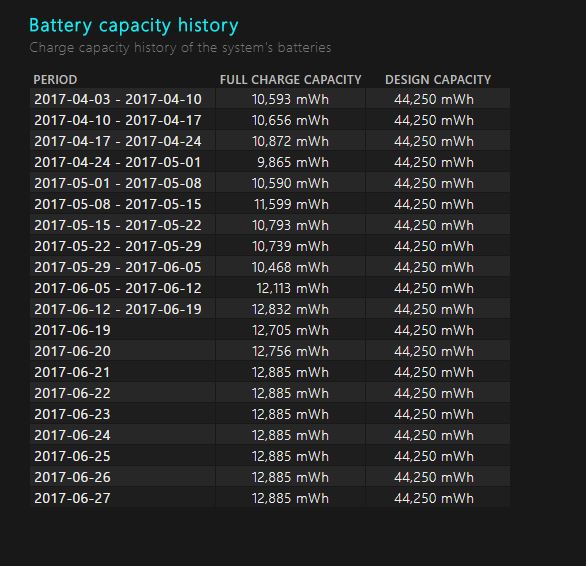Click design capacity in the 2017-06-23 row

(434, 414)
